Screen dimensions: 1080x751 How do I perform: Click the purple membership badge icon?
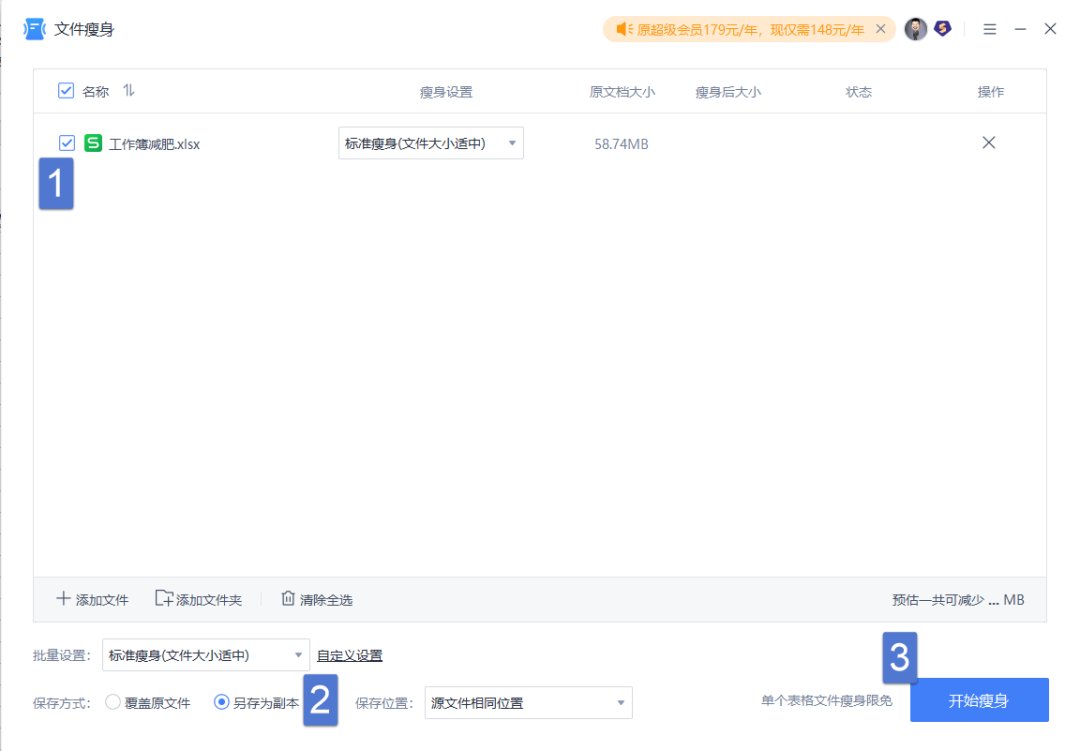[943, 29]
